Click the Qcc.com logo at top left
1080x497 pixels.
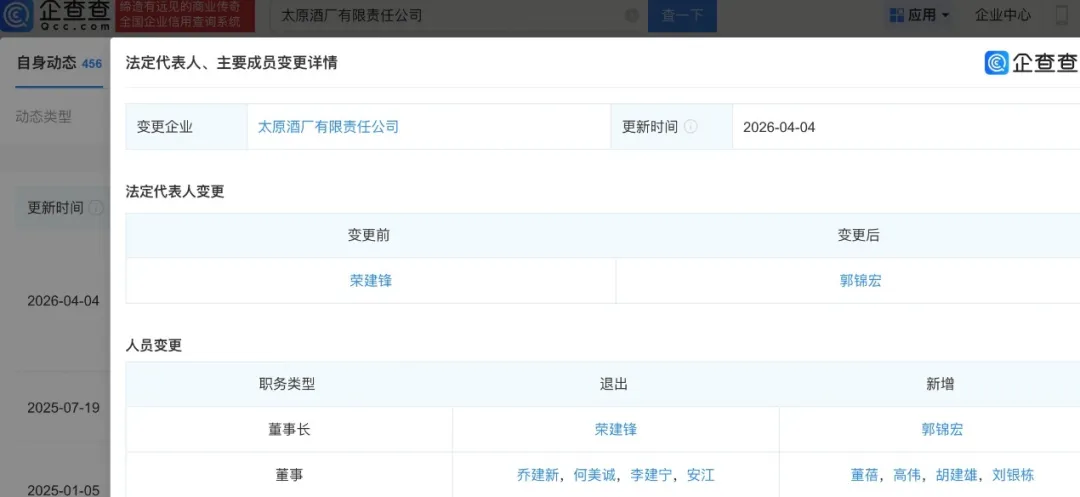(x=56, y=16)
